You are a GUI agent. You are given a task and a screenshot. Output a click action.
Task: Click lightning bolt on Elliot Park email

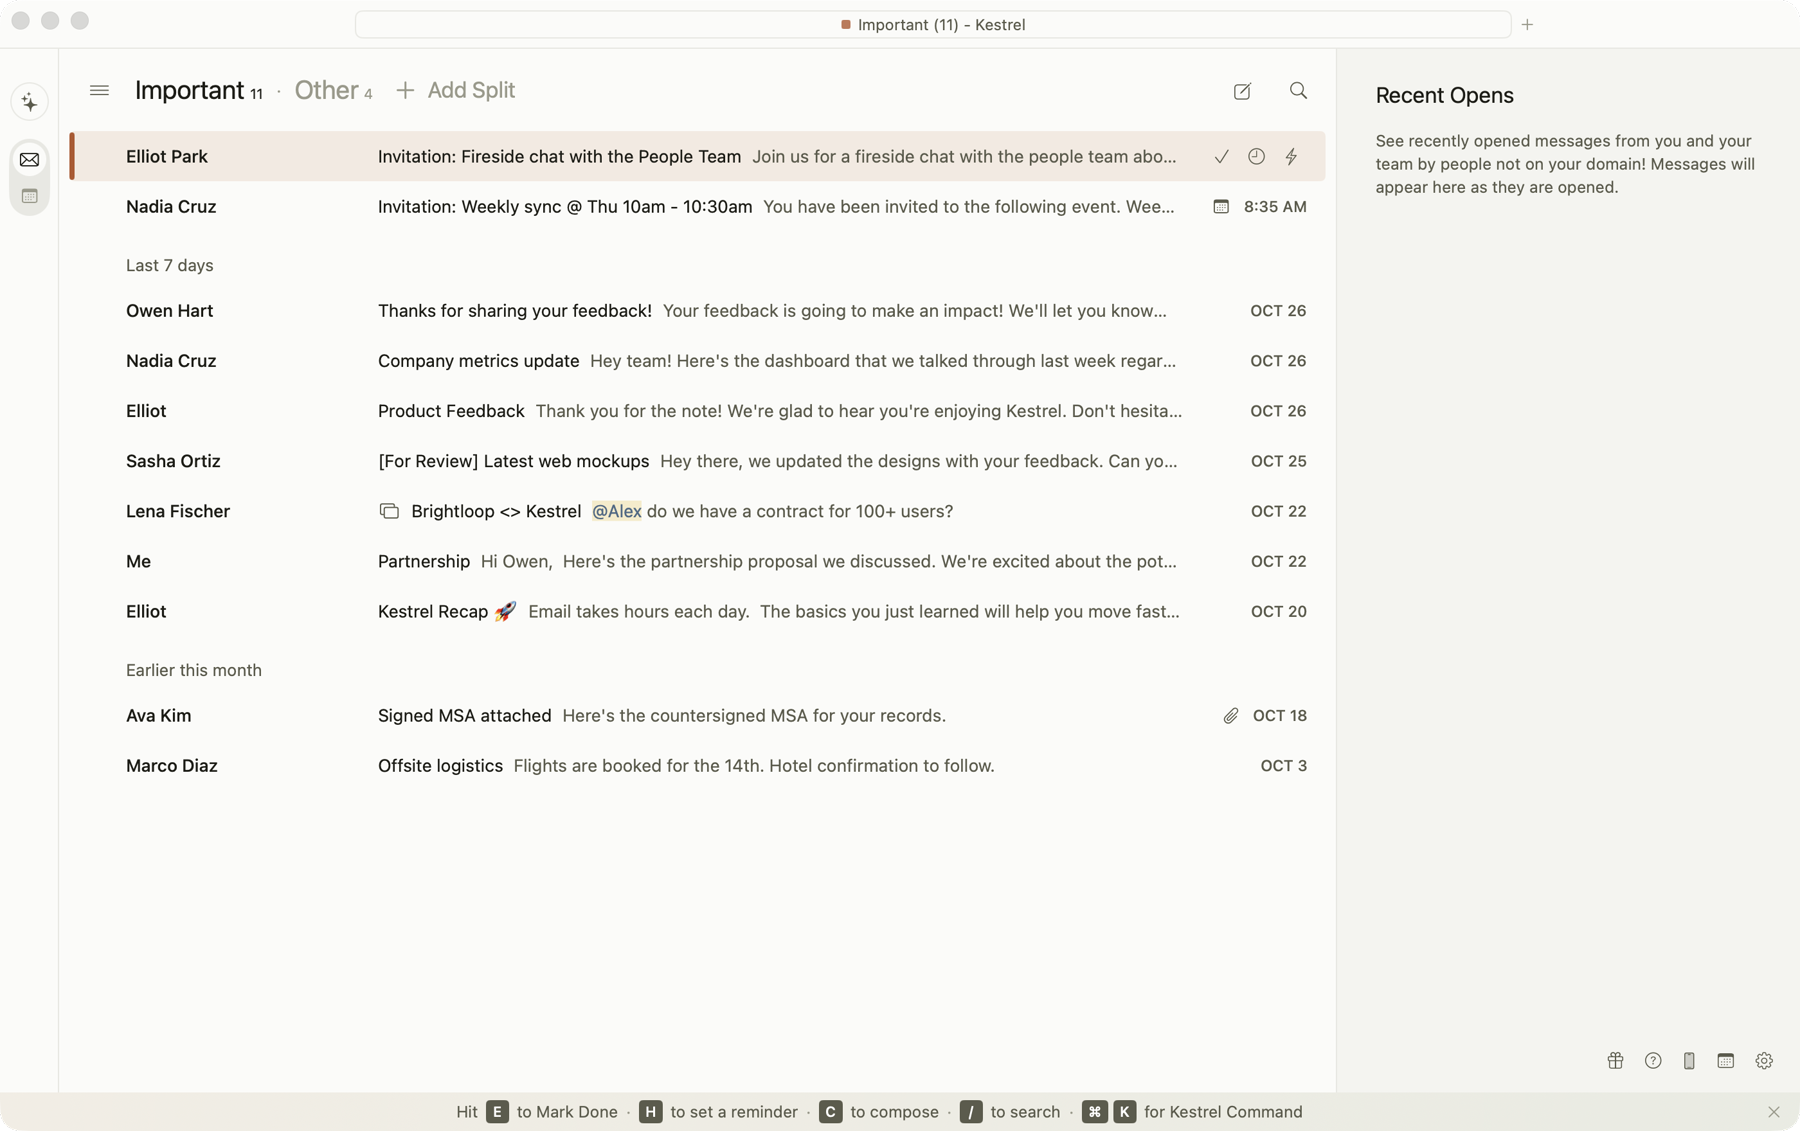pos(1291,156)
